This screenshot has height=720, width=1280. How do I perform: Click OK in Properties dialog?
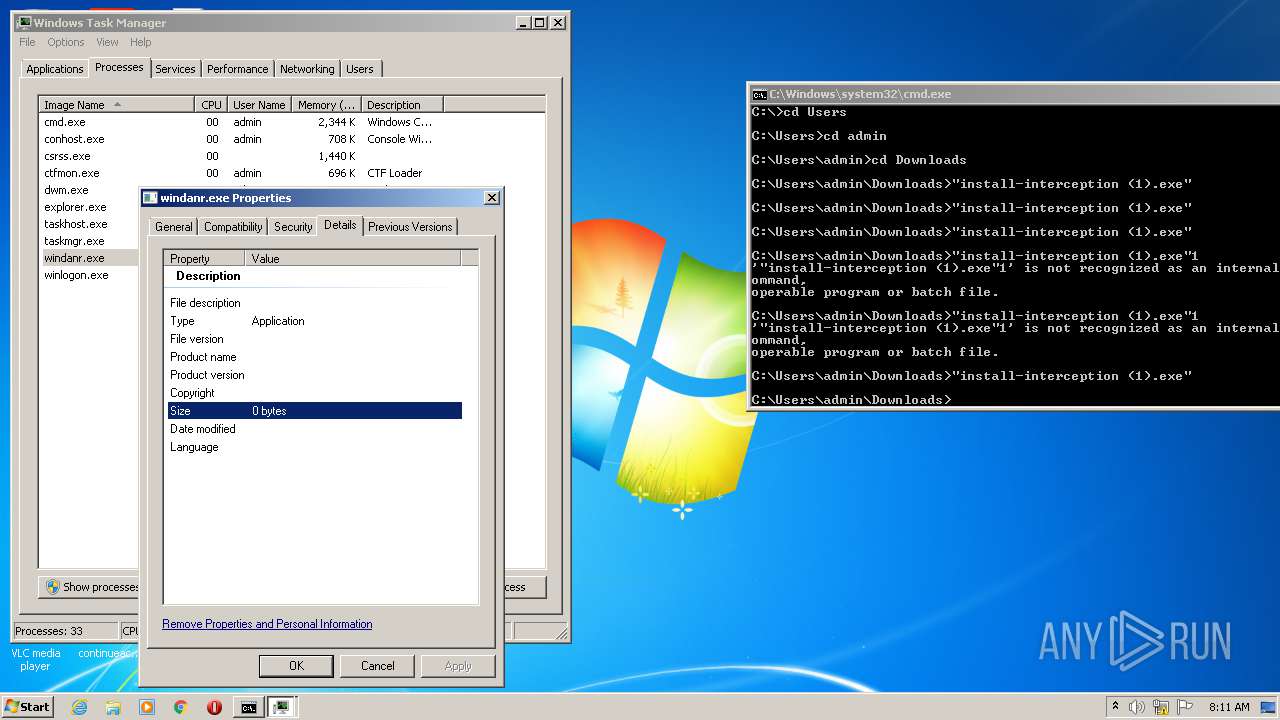click(x=296, y=666)
